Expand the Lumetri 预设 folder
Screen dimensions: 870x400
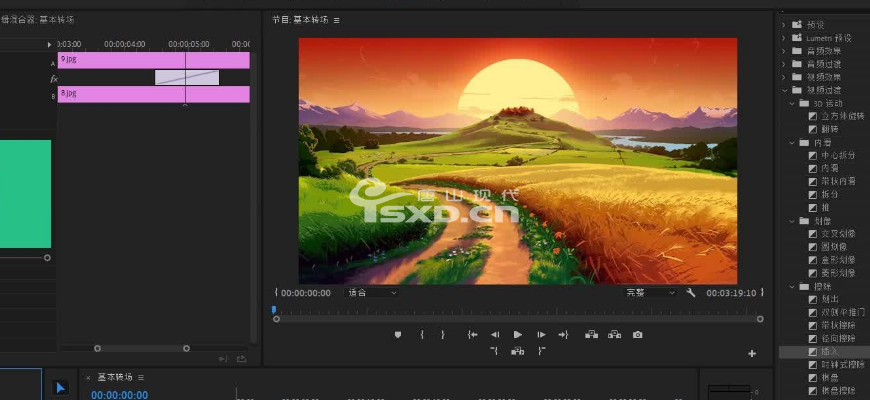[x=784, y=38]
